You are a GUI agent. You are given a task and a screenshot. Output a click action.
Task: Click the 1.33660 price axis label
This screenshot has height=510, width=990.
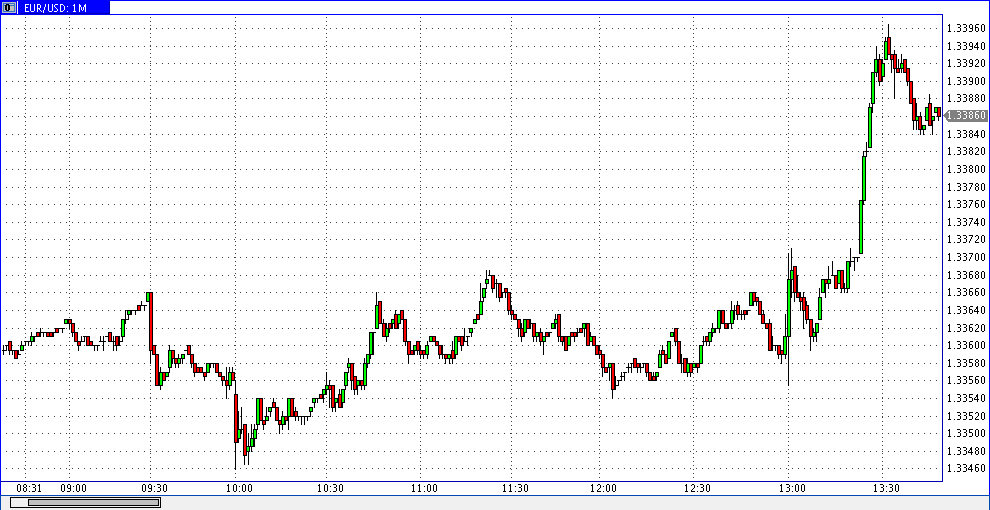tap(967, 292)
